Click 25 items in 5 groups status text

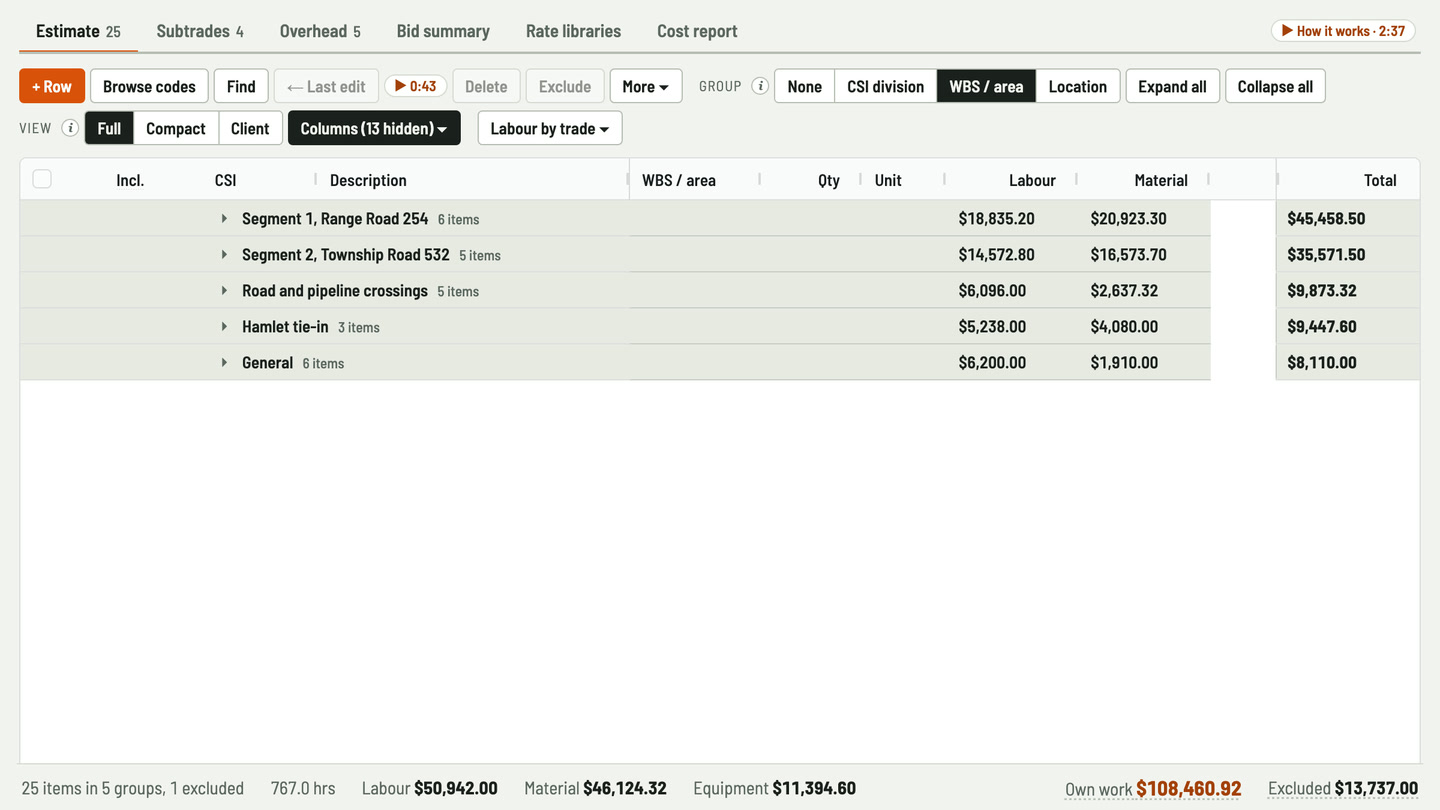tap(132, 788)
